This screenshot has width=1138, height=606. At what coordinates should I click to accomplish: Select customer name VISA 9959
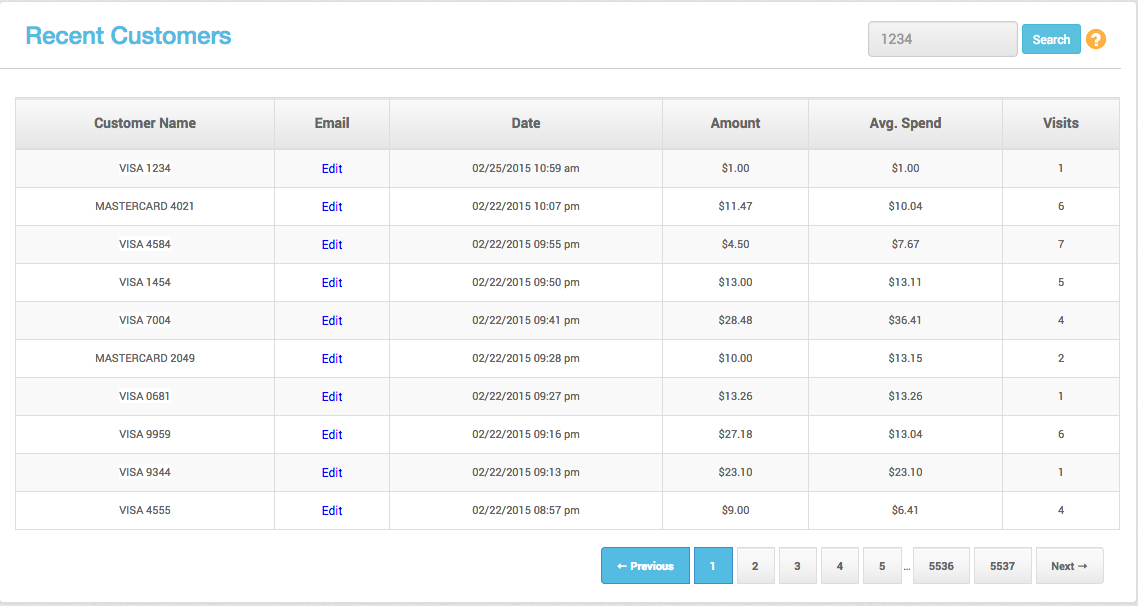145,434
